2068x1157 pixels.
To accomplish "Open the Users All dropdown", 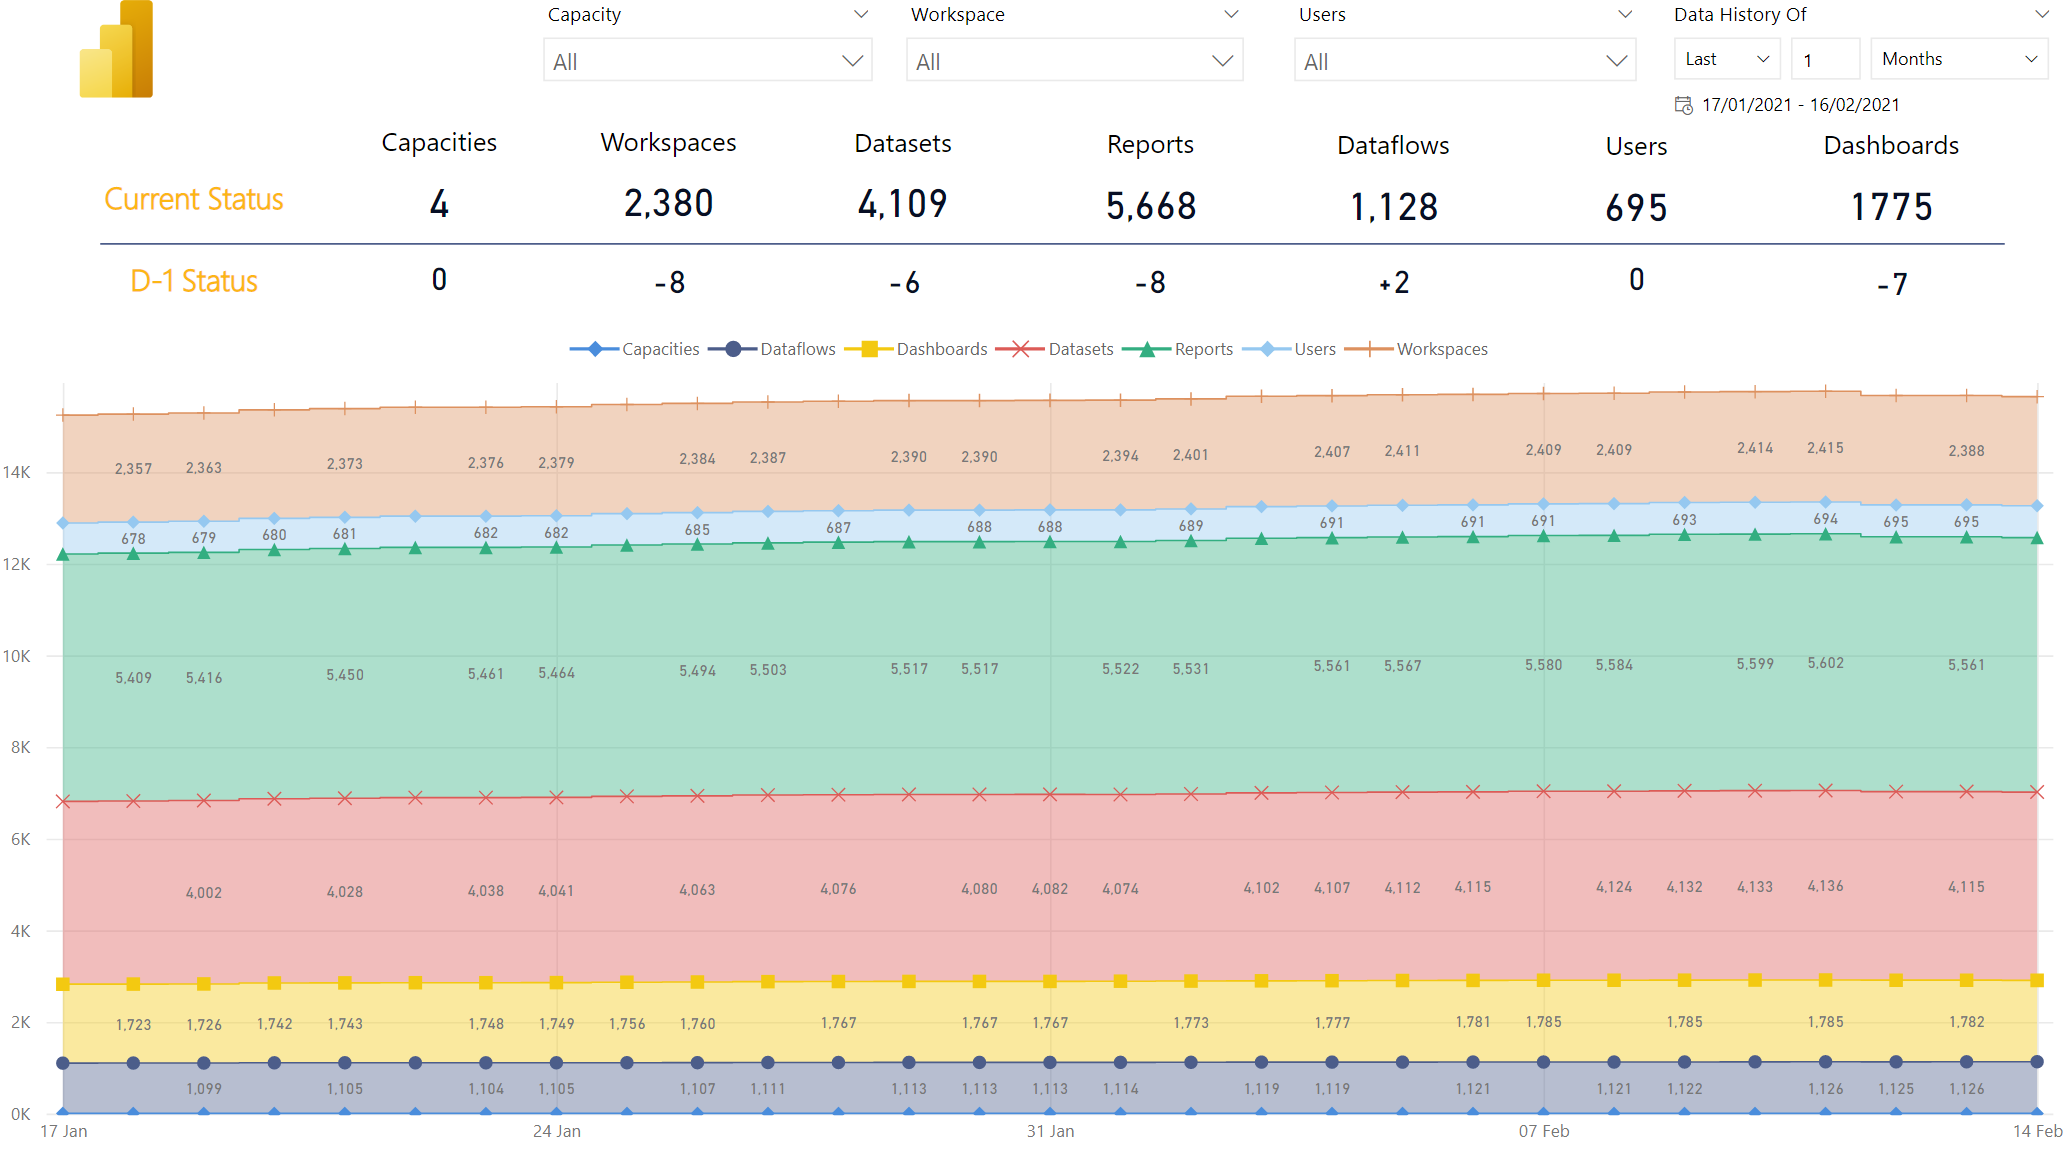I will point(1465,61).
